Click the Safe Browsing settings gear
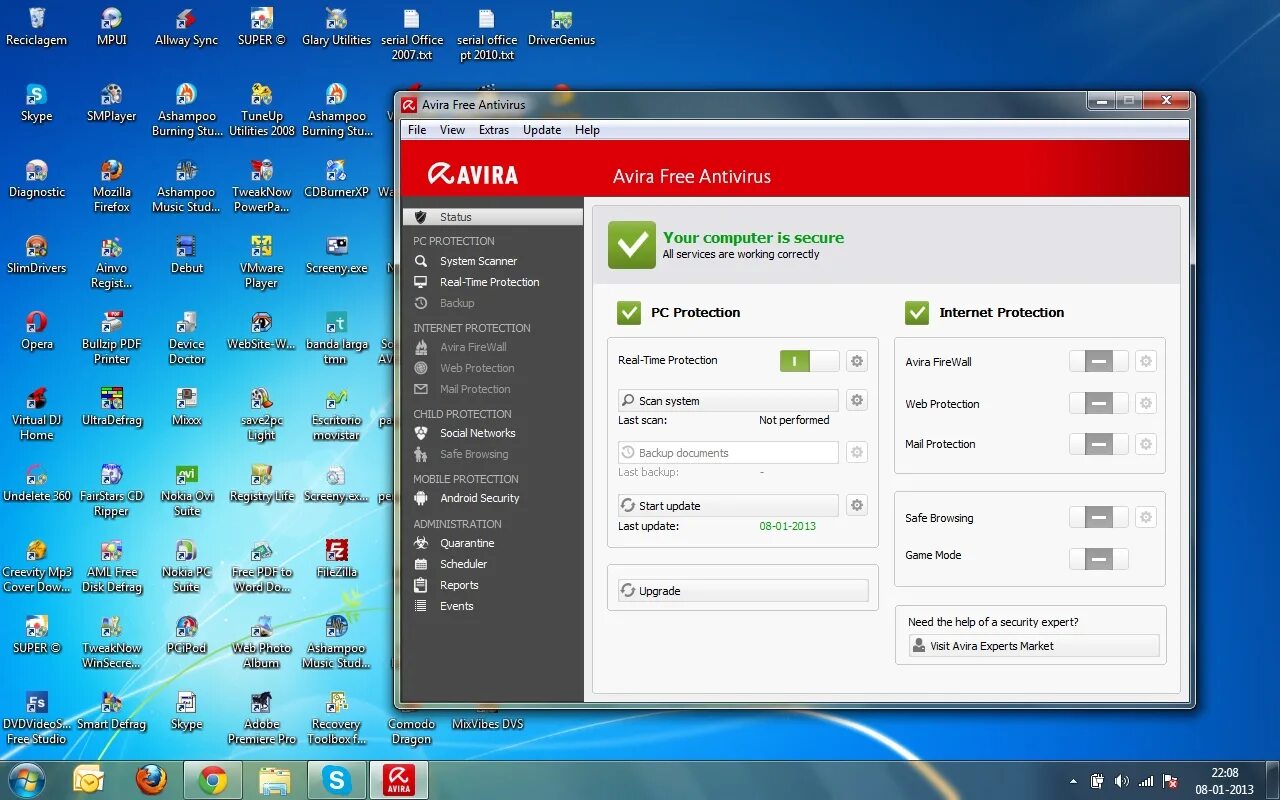The width and height of the screenshot is (1280, 800). [1146, 518]
